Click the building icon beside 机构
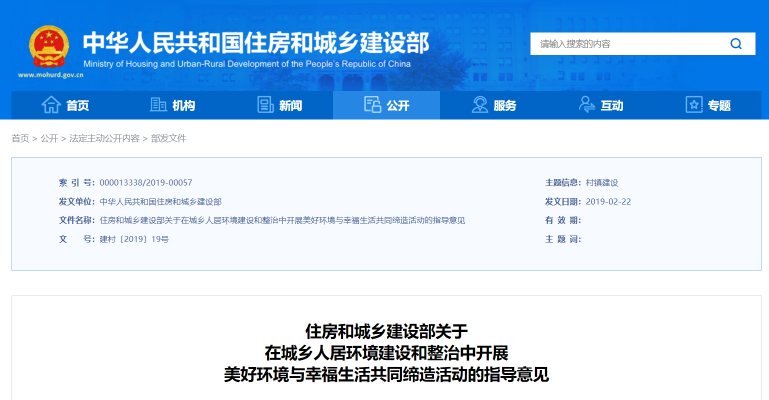This screenshot has width=769, height=400. click(x=158, y=105)
